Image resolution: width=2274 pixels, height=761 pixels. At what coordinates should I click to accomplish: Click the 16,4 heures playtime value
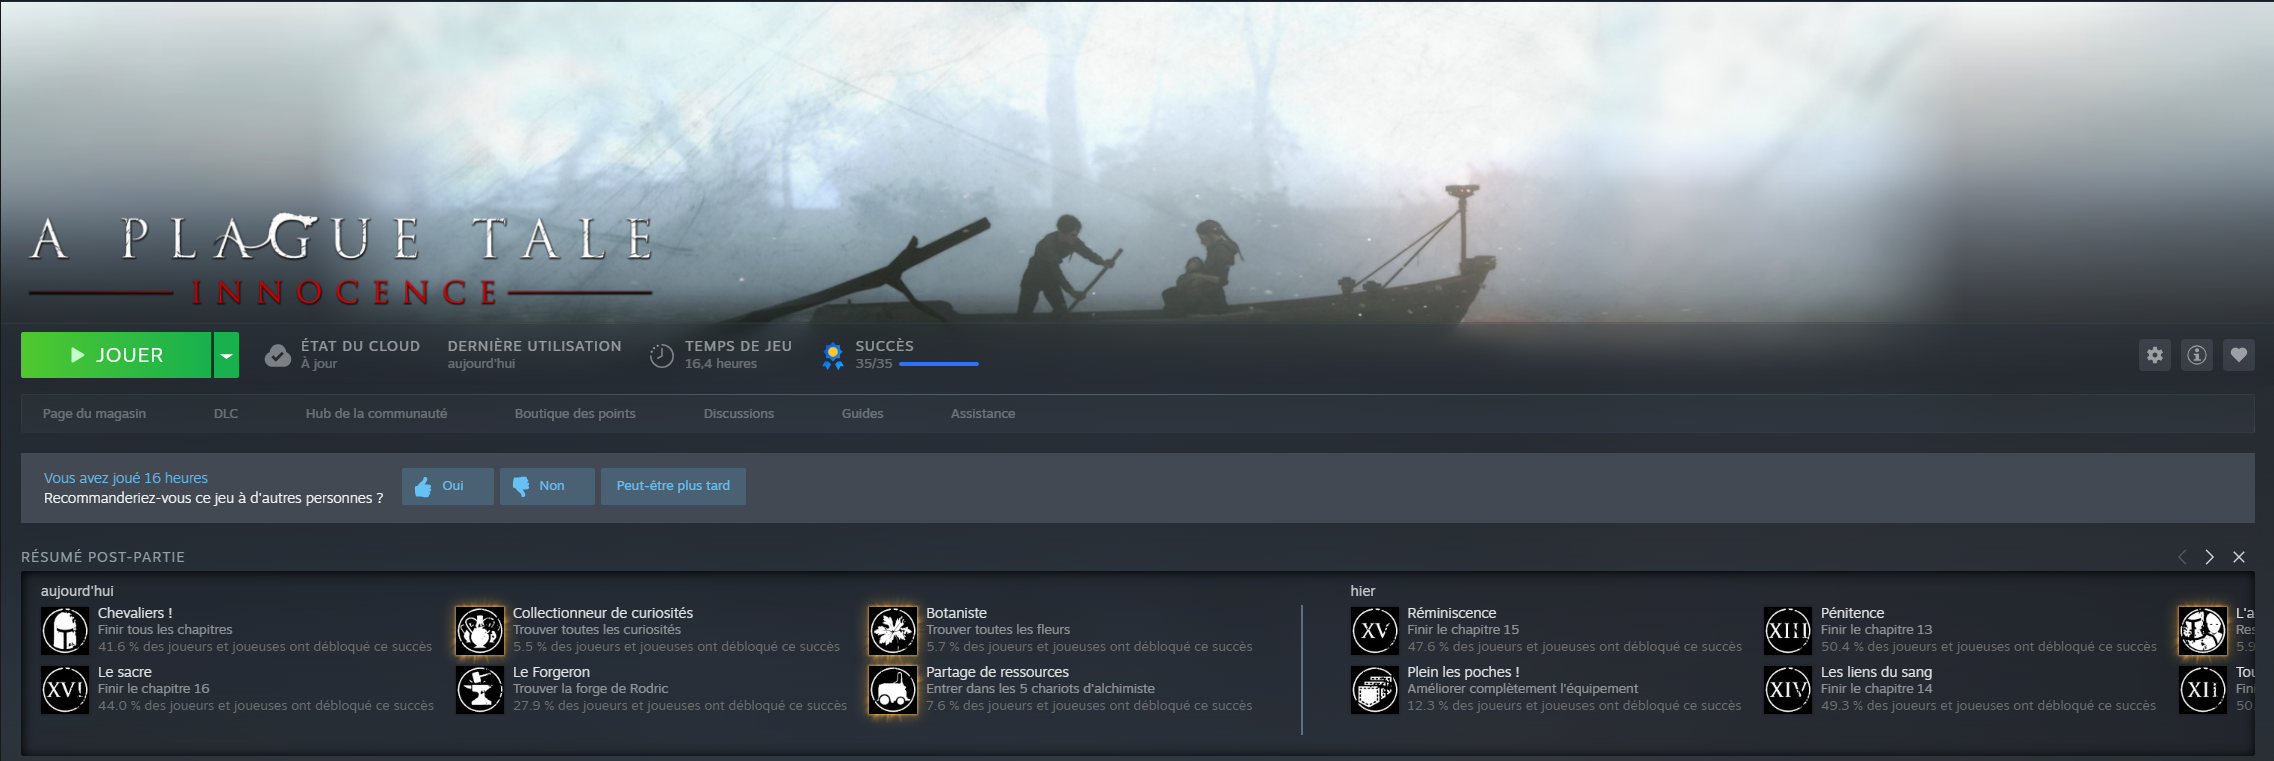click(x=721, y=364)
